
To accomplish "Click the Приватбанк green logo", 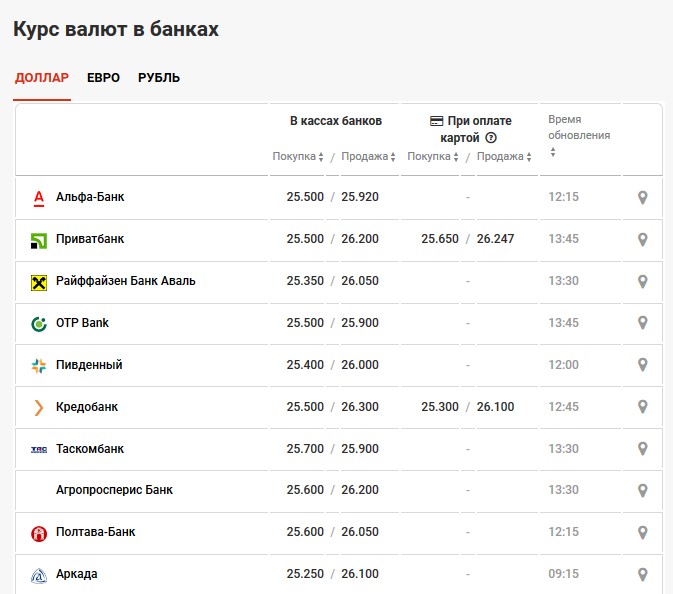I will pyautogui.click(x=39, y=240).
